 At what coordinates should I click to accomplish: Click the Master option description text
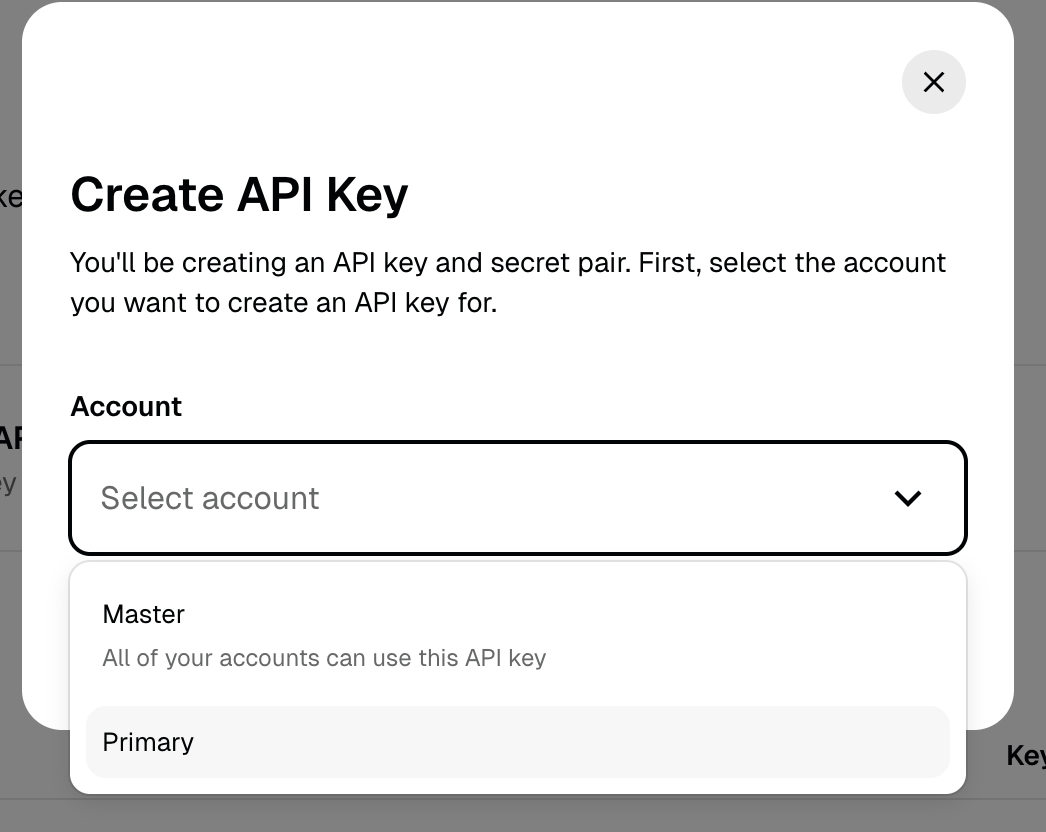pos(324,658)
